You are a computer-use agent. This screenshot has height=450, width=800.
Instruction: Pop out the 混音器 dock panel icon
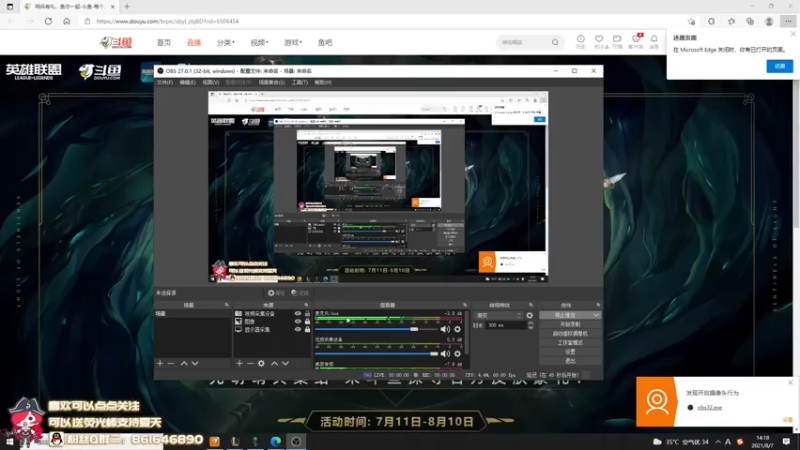click(x=465, y=305)
